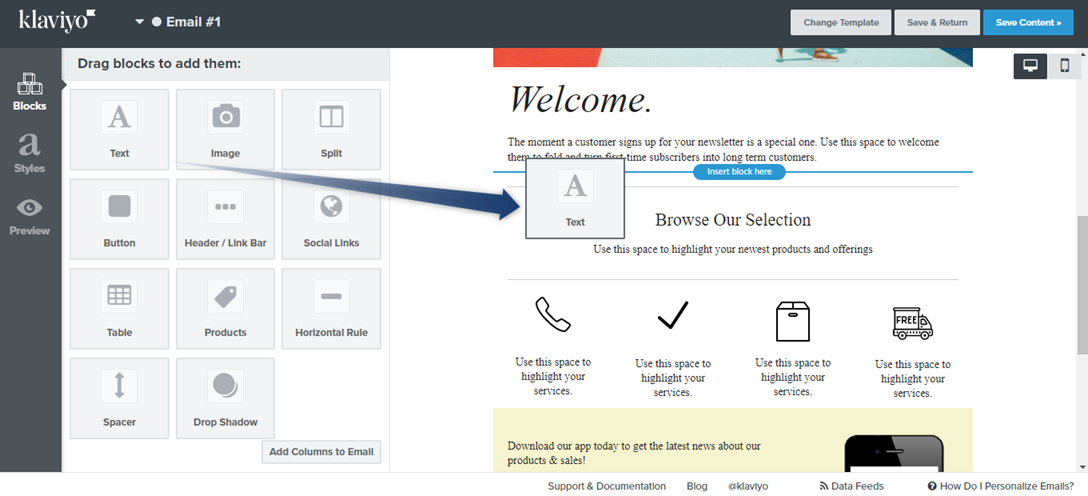Click the package box icon in email
This screenshot has height=496, width=1088.
click(x=792, y=321)
